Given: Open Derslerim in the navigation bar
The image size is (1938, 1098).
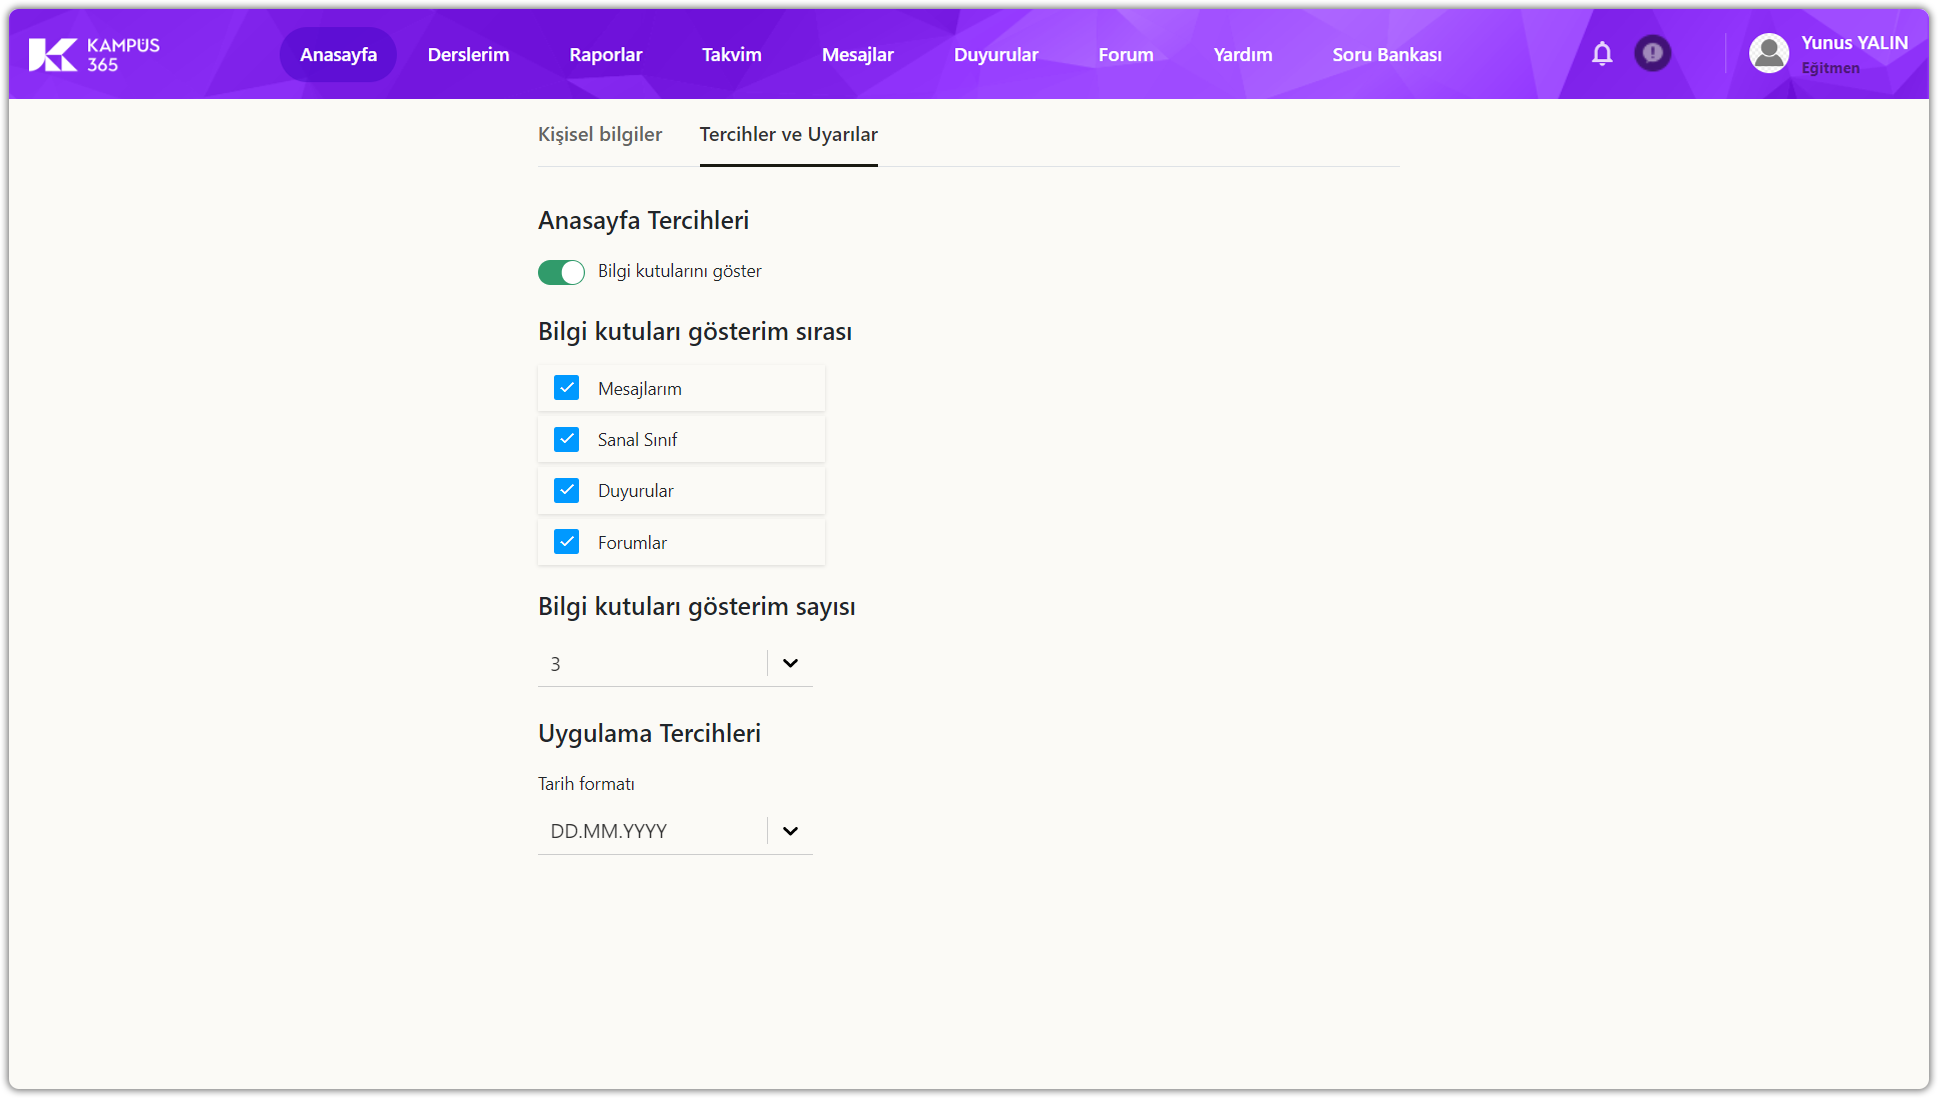Looking at the screenshot, I should pos(468,55).
